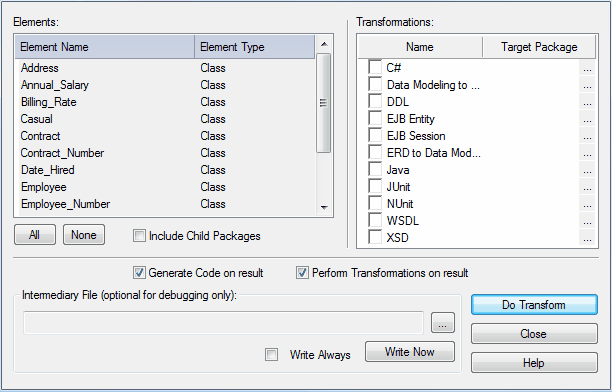Browse target package for WSDL
The height and width of the screenshot is (392, 612).
(587, 221)
